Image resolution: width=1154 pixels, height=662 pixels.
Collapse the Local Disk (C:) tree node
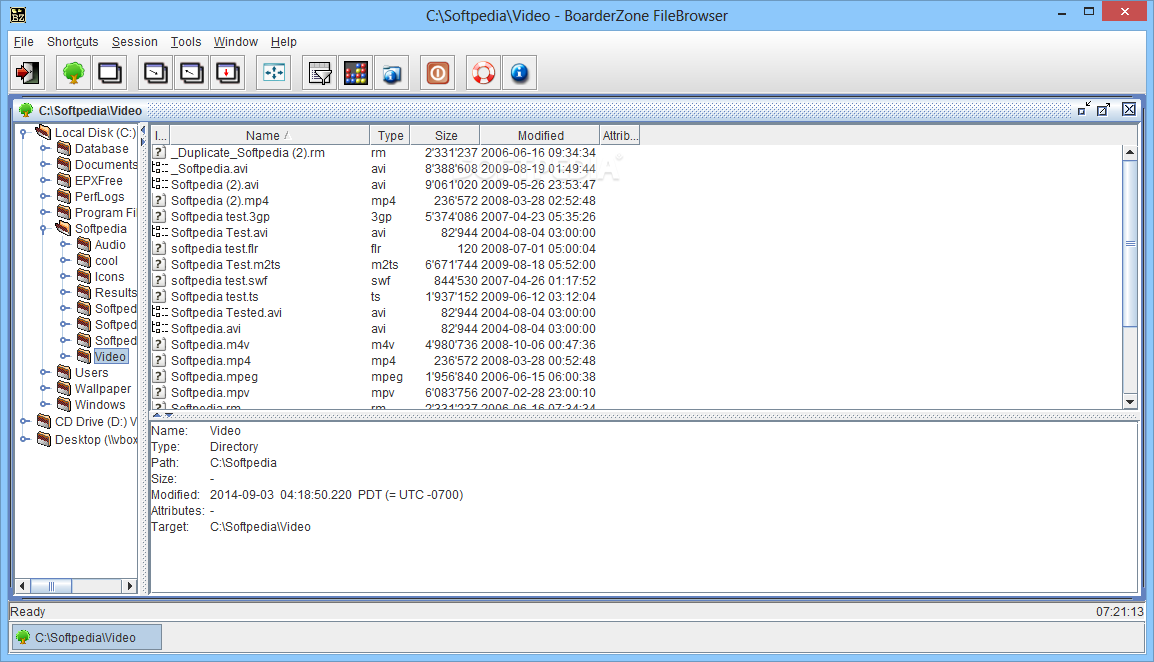(x=24, y=133)
